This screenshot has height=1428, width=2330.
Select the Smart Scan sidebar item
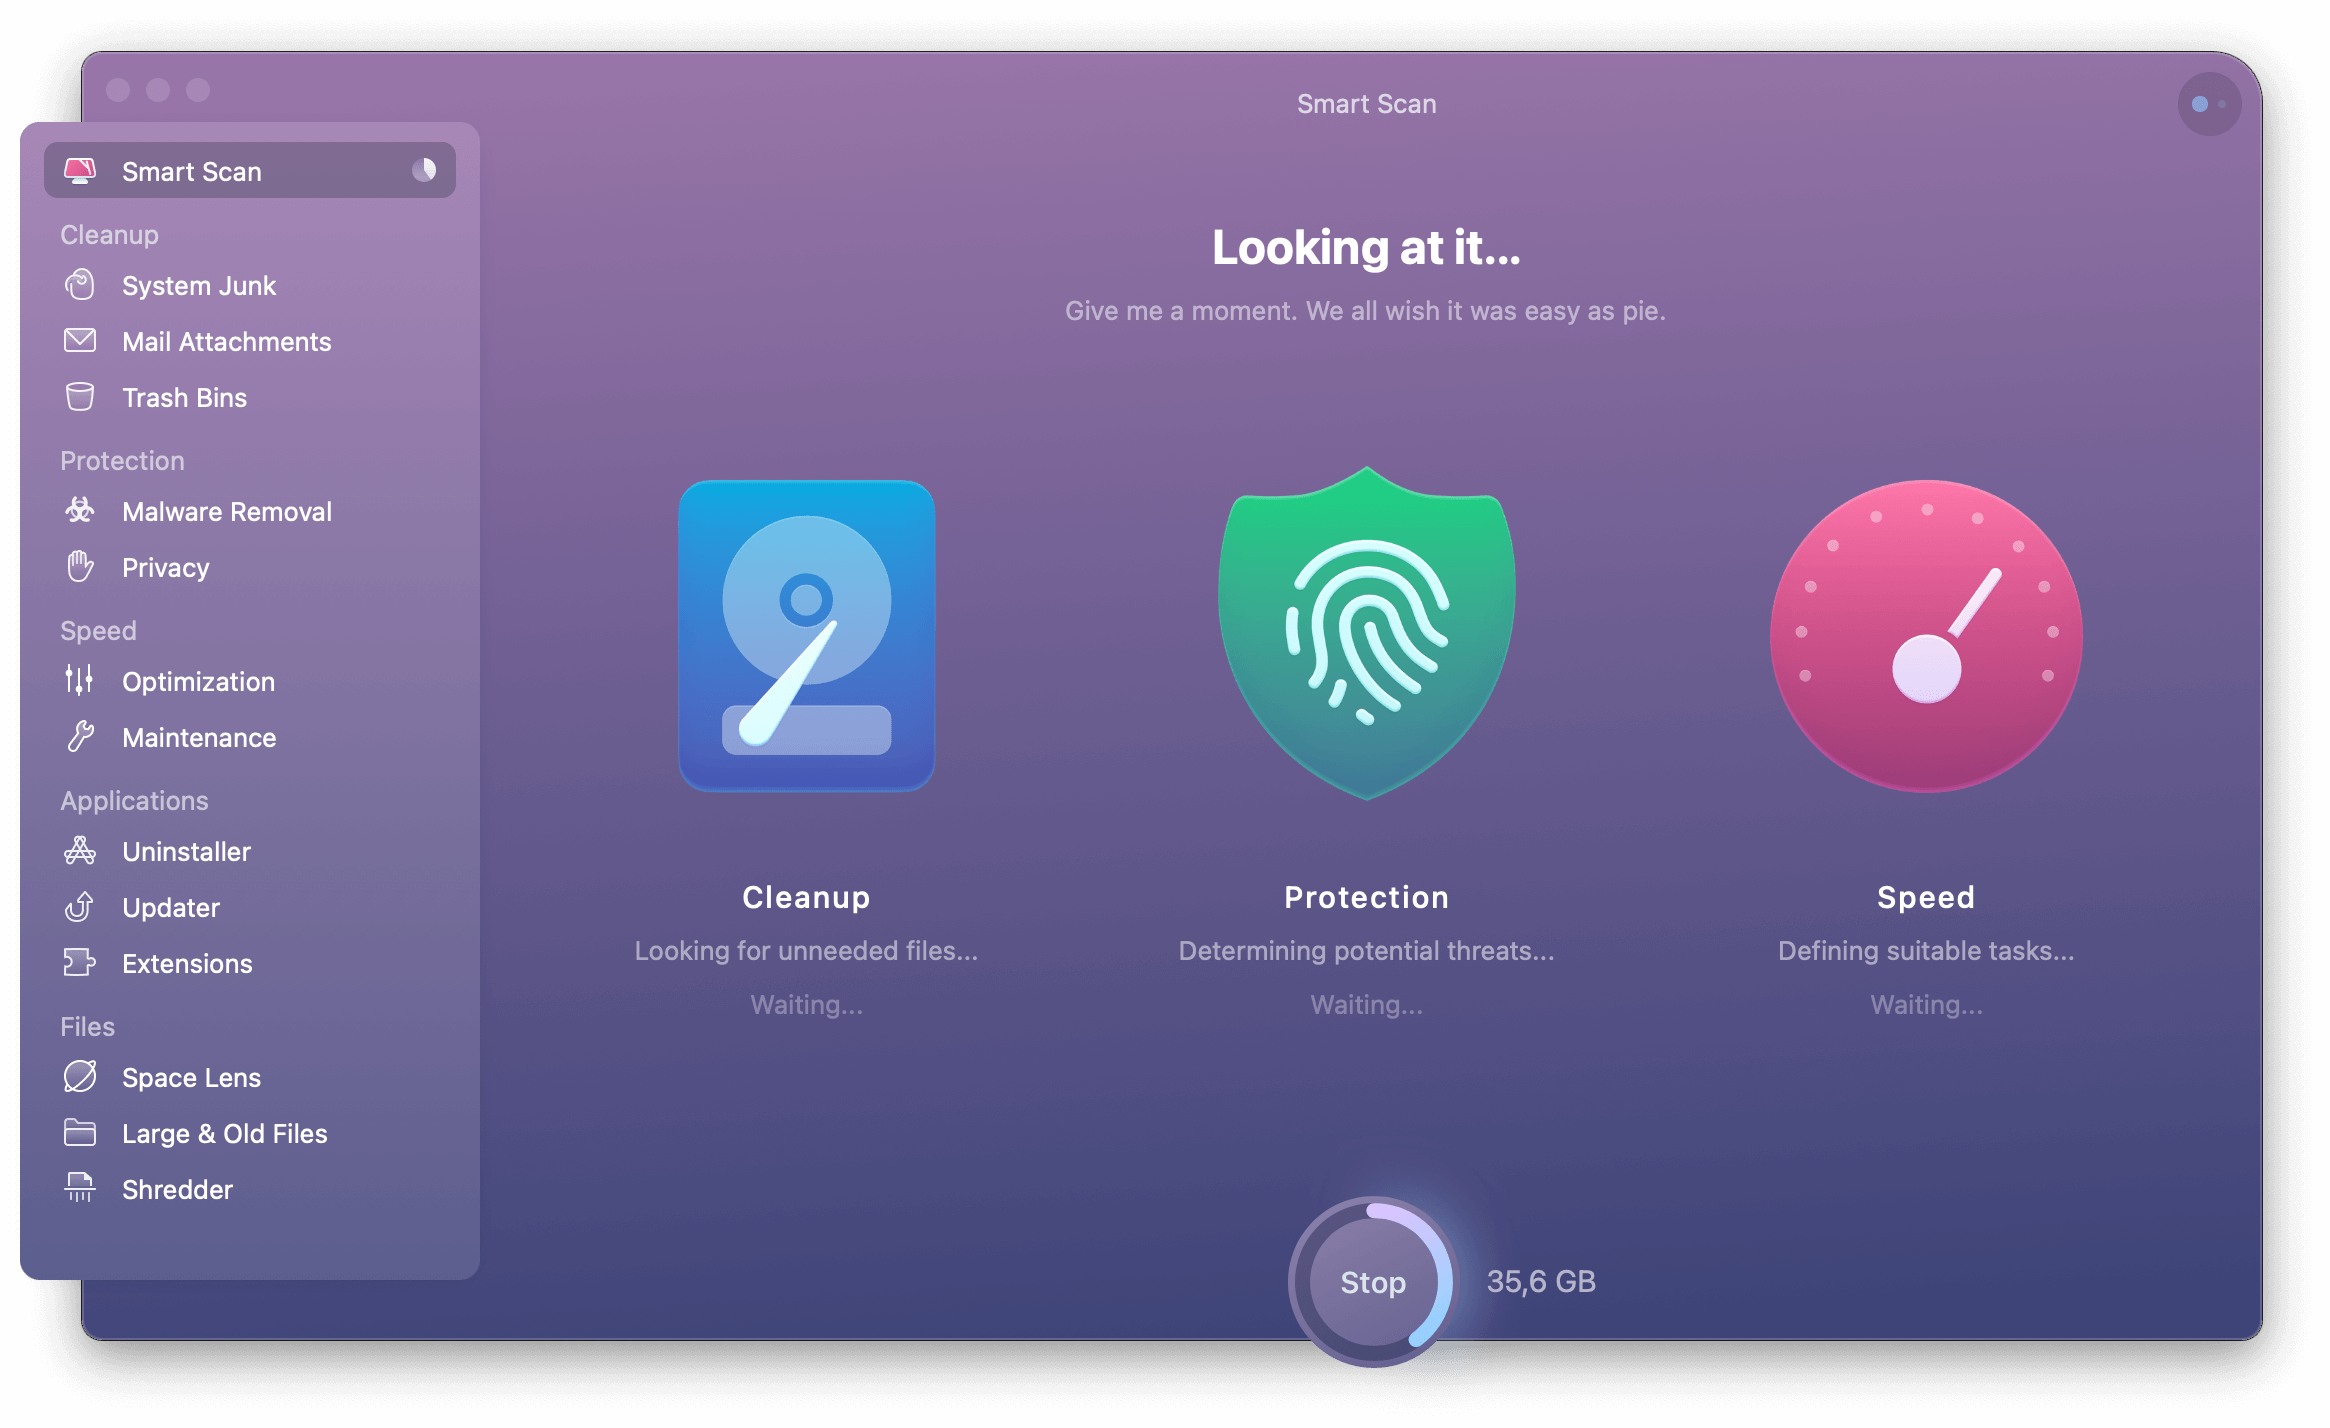[x=192, y=171]
